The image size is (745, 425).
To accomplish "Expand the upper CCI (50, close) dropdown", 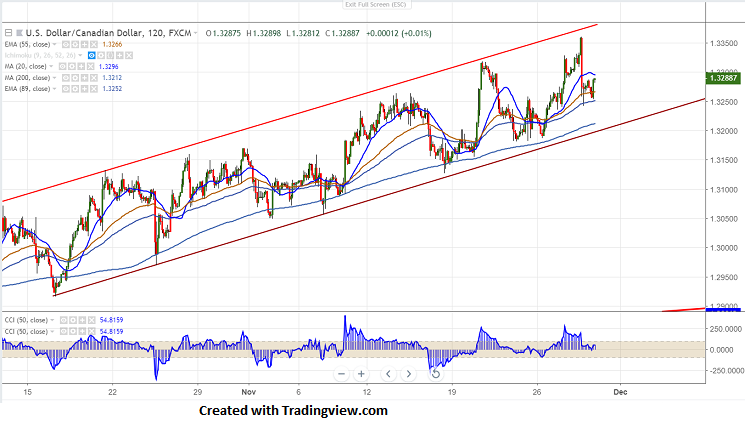I will [52, 320].
